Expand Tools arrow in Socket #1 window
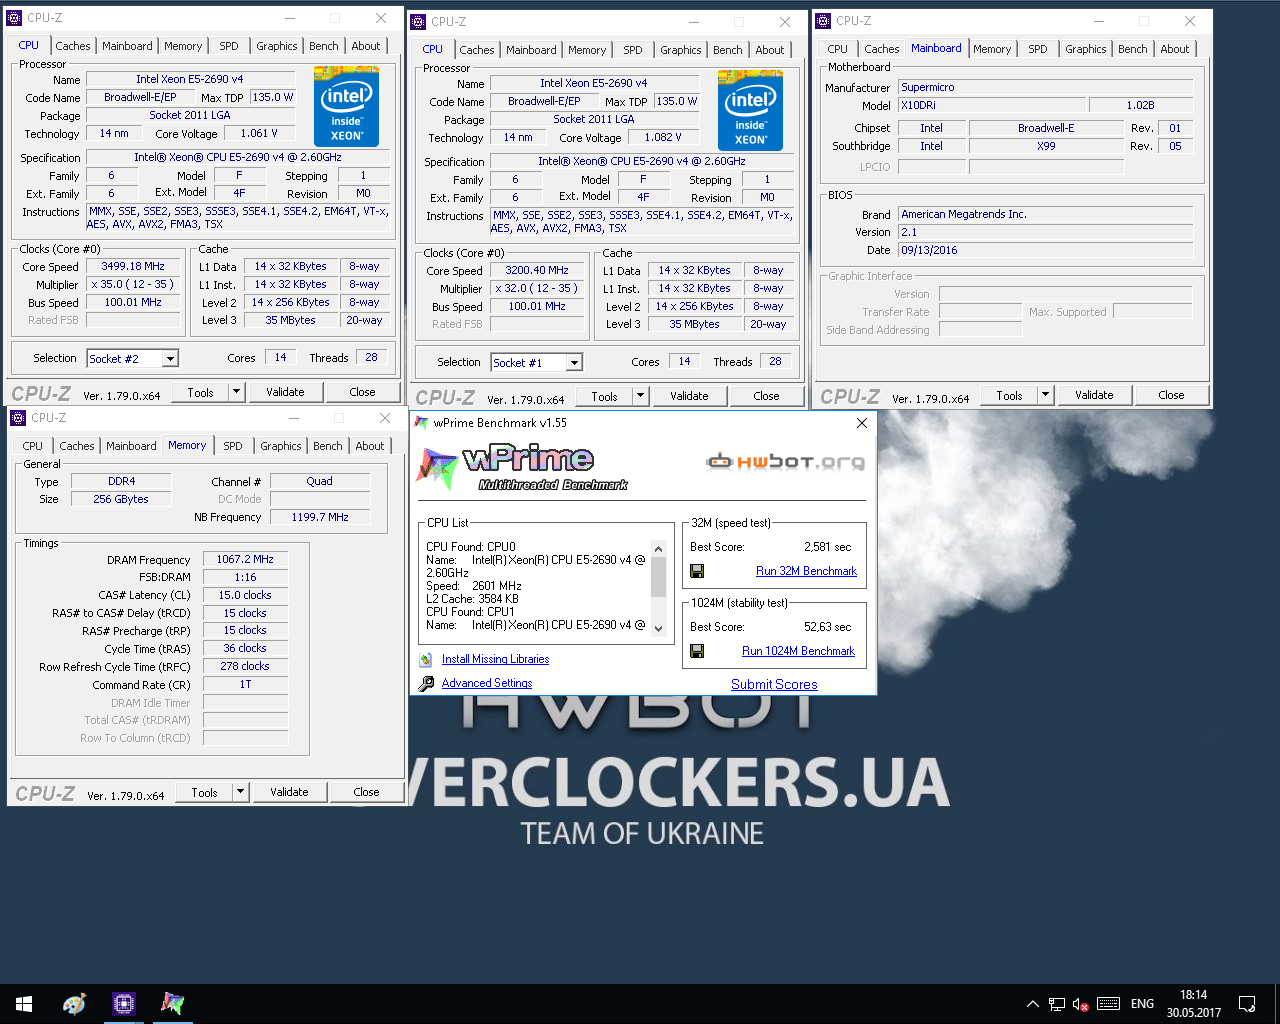The width and height of the screenshot is (1280, 1024). pyautogui.click(x=641, y=396)
